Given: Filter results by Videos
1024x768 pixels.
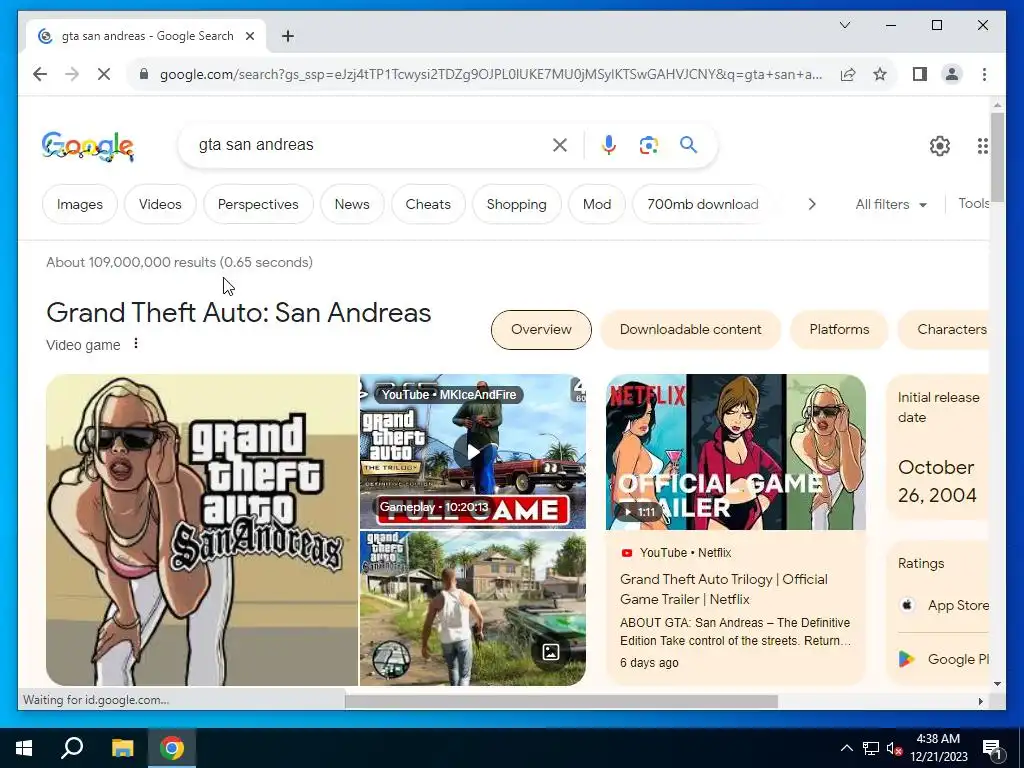Looking at the screenshot, I should (160, 204).
